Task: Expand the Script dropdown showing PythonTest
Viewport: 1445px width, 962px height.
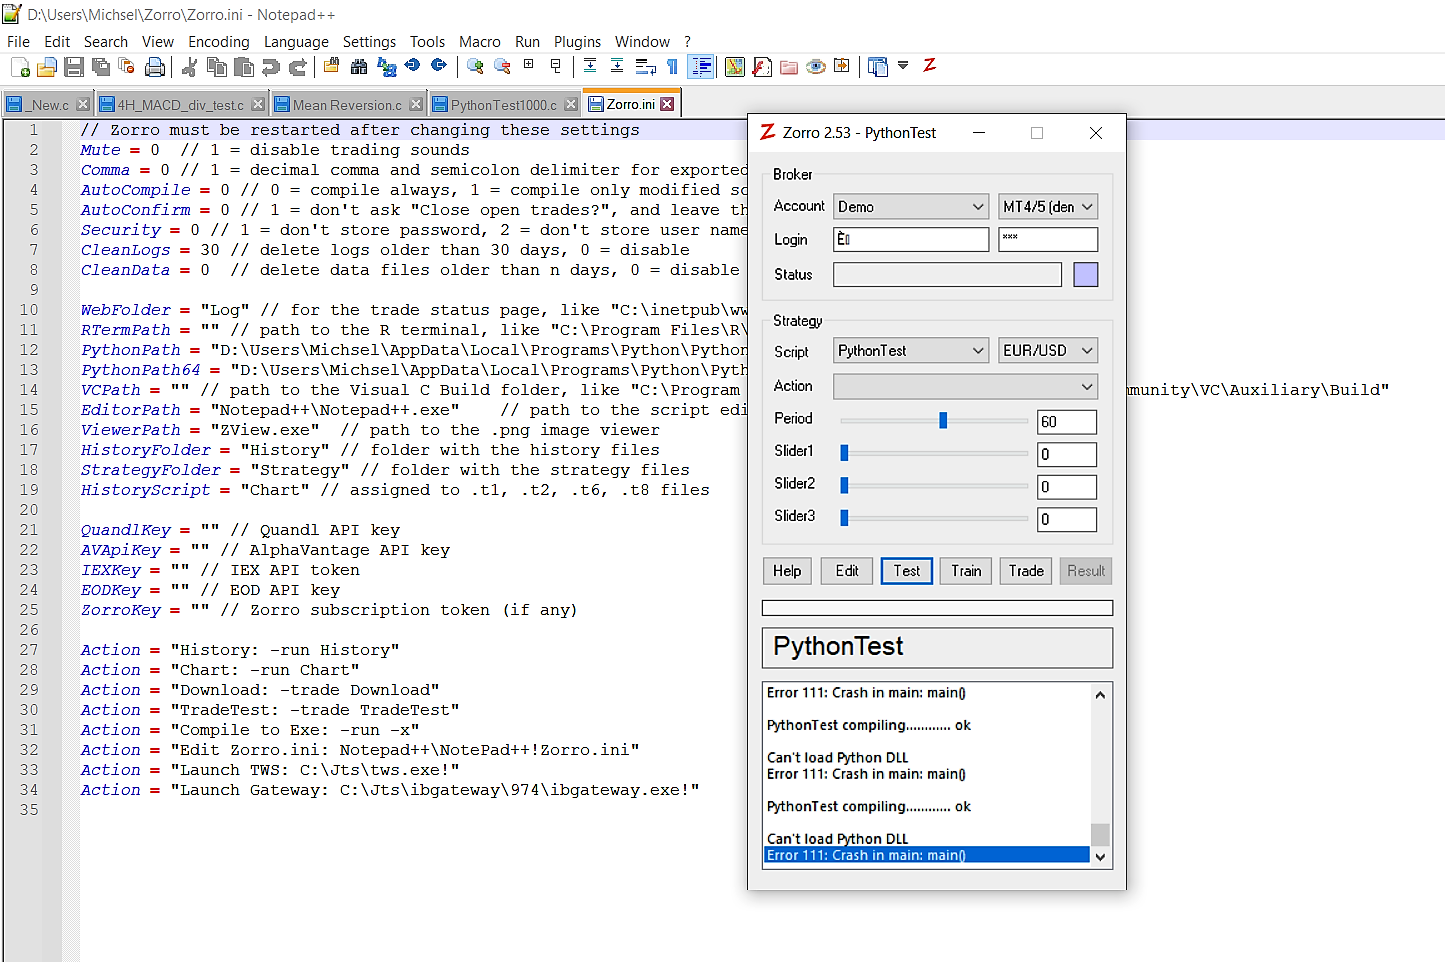Action: click(x=911, y=351)
